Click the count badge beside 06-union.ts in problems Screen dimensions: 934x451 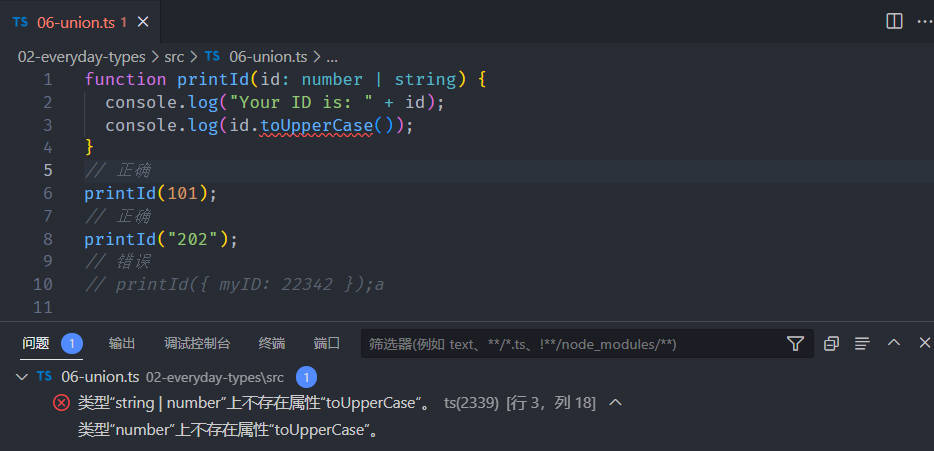pos(306,377)
